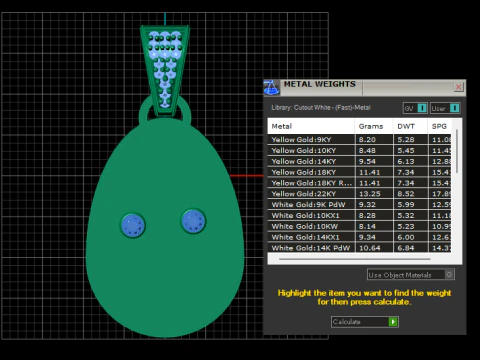Click the 13.25 grams value

click(370, 194)
